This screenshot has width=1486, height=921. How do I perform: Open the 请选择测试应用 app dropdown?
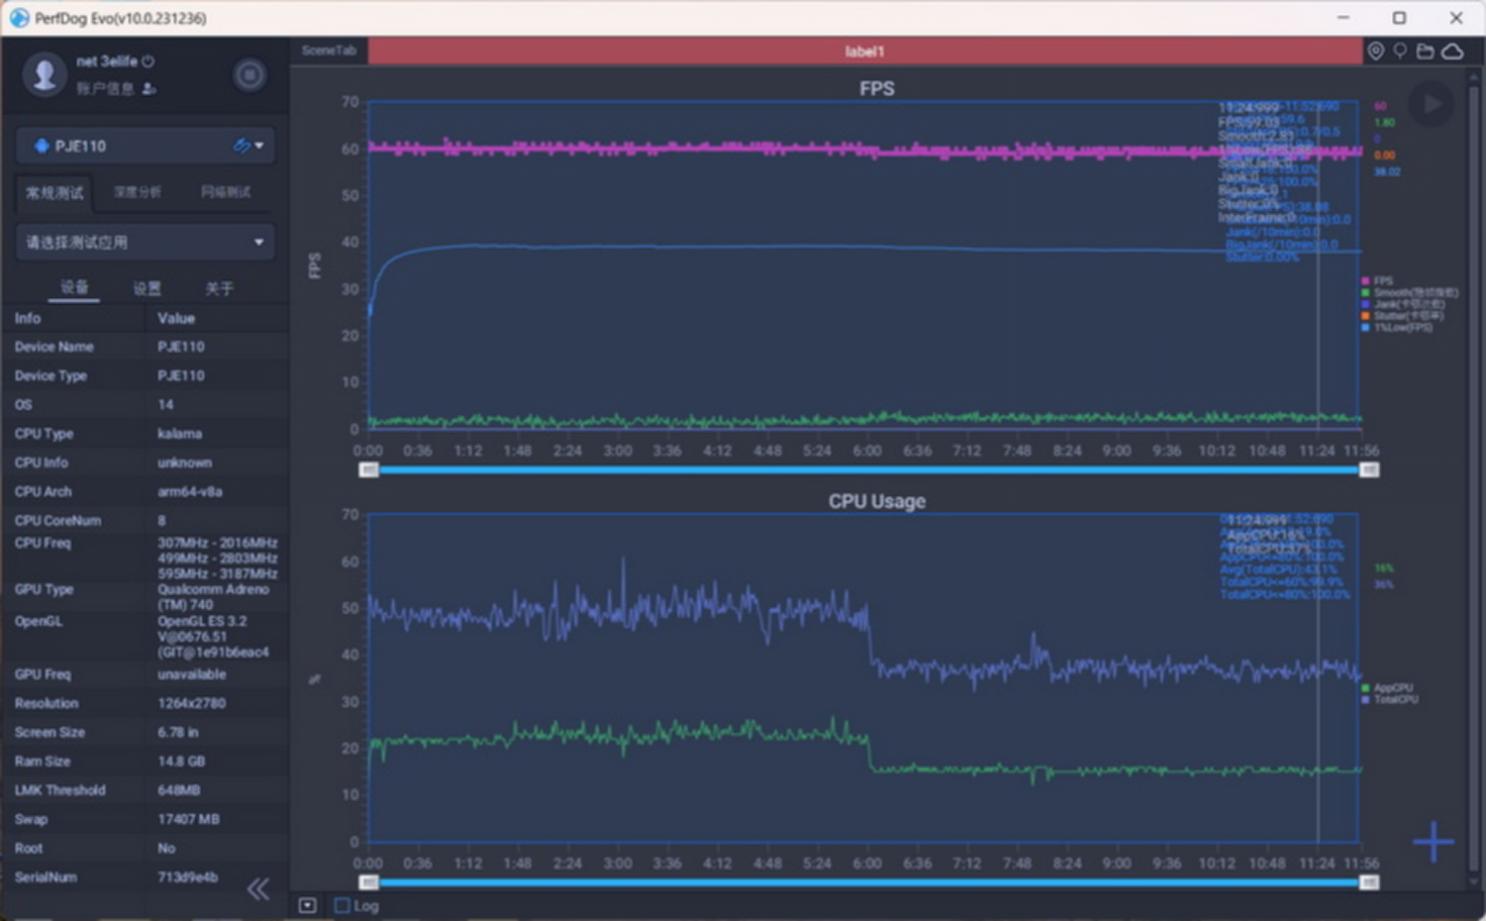(145, 242)
